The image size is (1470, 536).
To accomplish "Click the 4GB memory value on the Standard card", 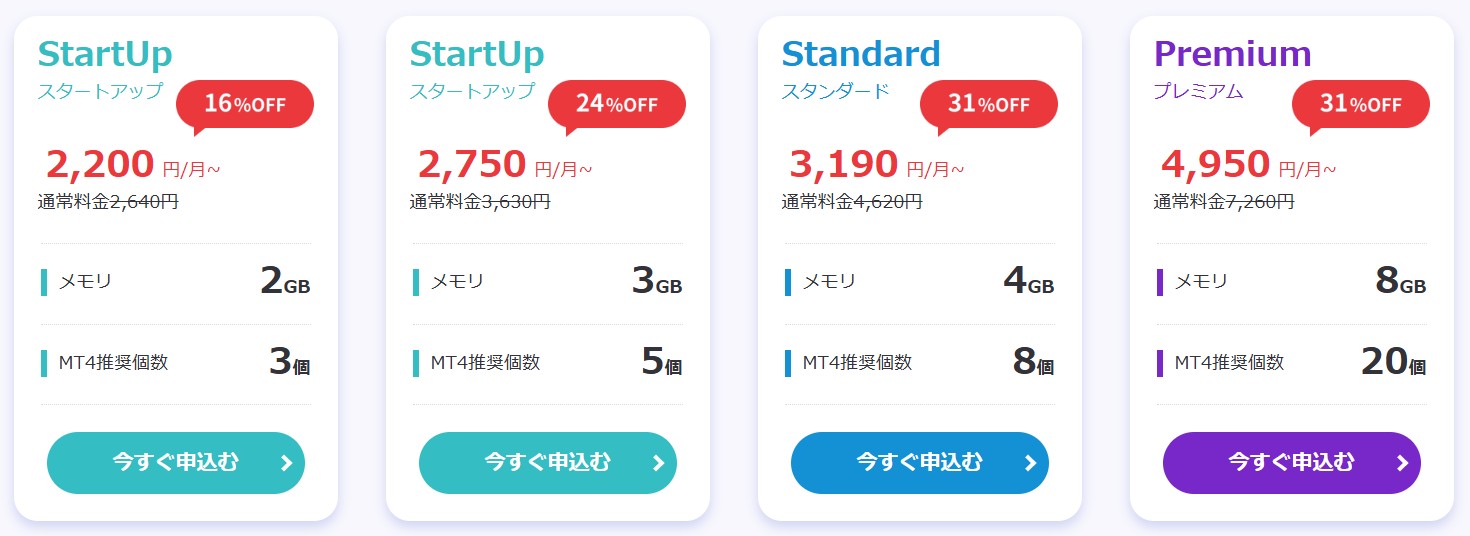I will tap(1028, 282).
